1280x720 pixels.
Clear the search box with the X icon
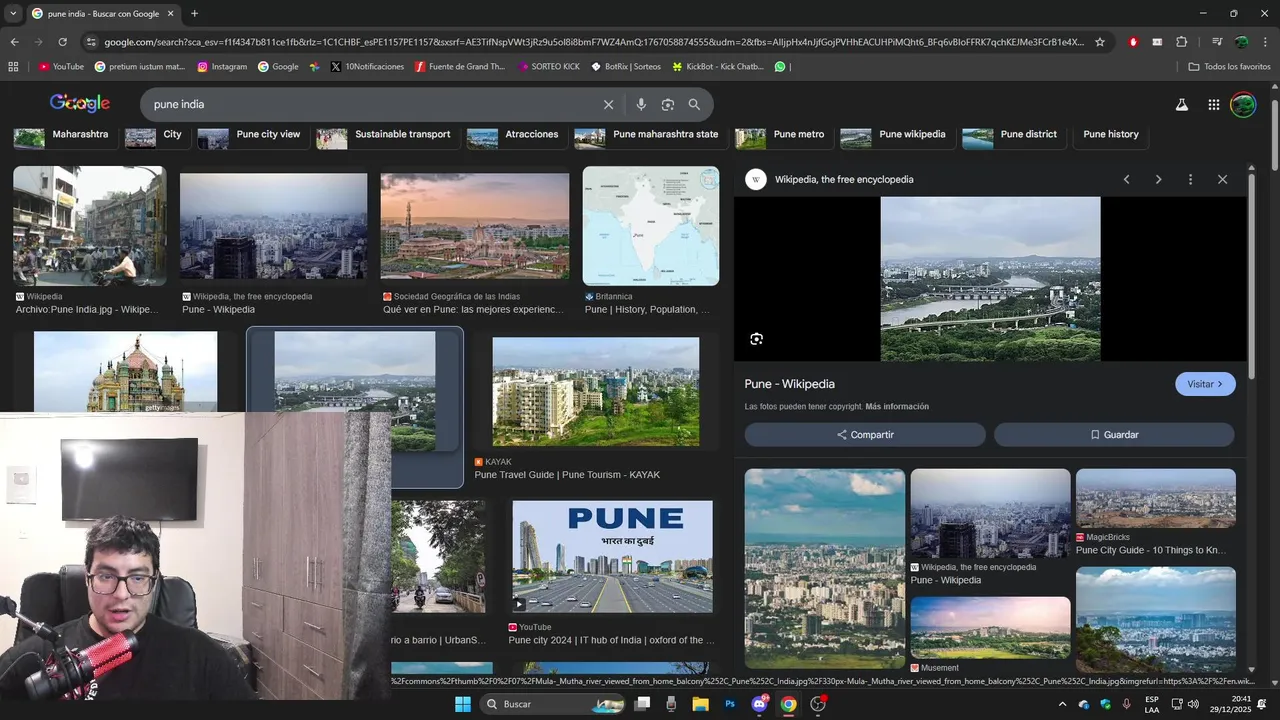608,104
